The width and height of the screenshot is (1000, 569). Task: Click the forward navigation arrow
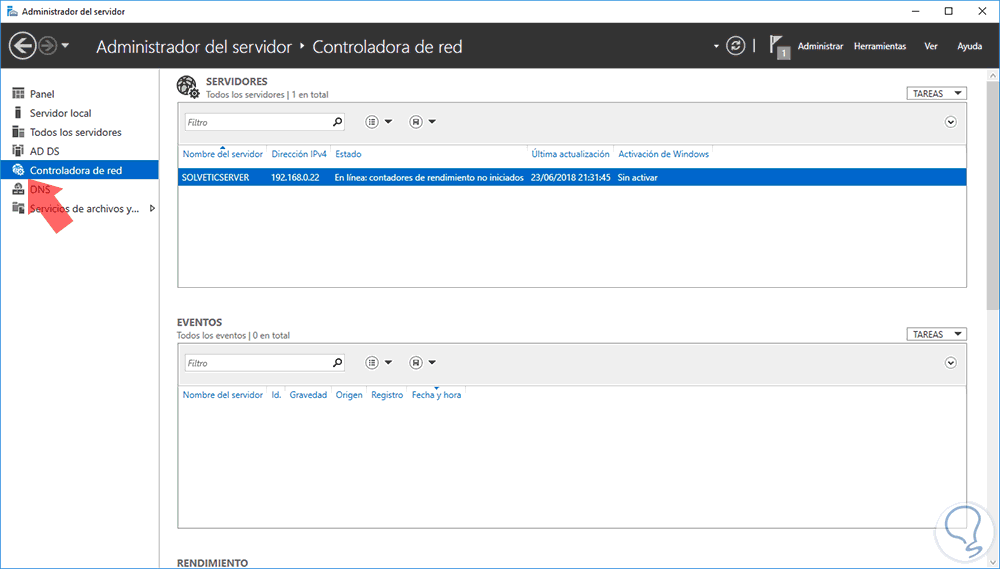point(48,46)
